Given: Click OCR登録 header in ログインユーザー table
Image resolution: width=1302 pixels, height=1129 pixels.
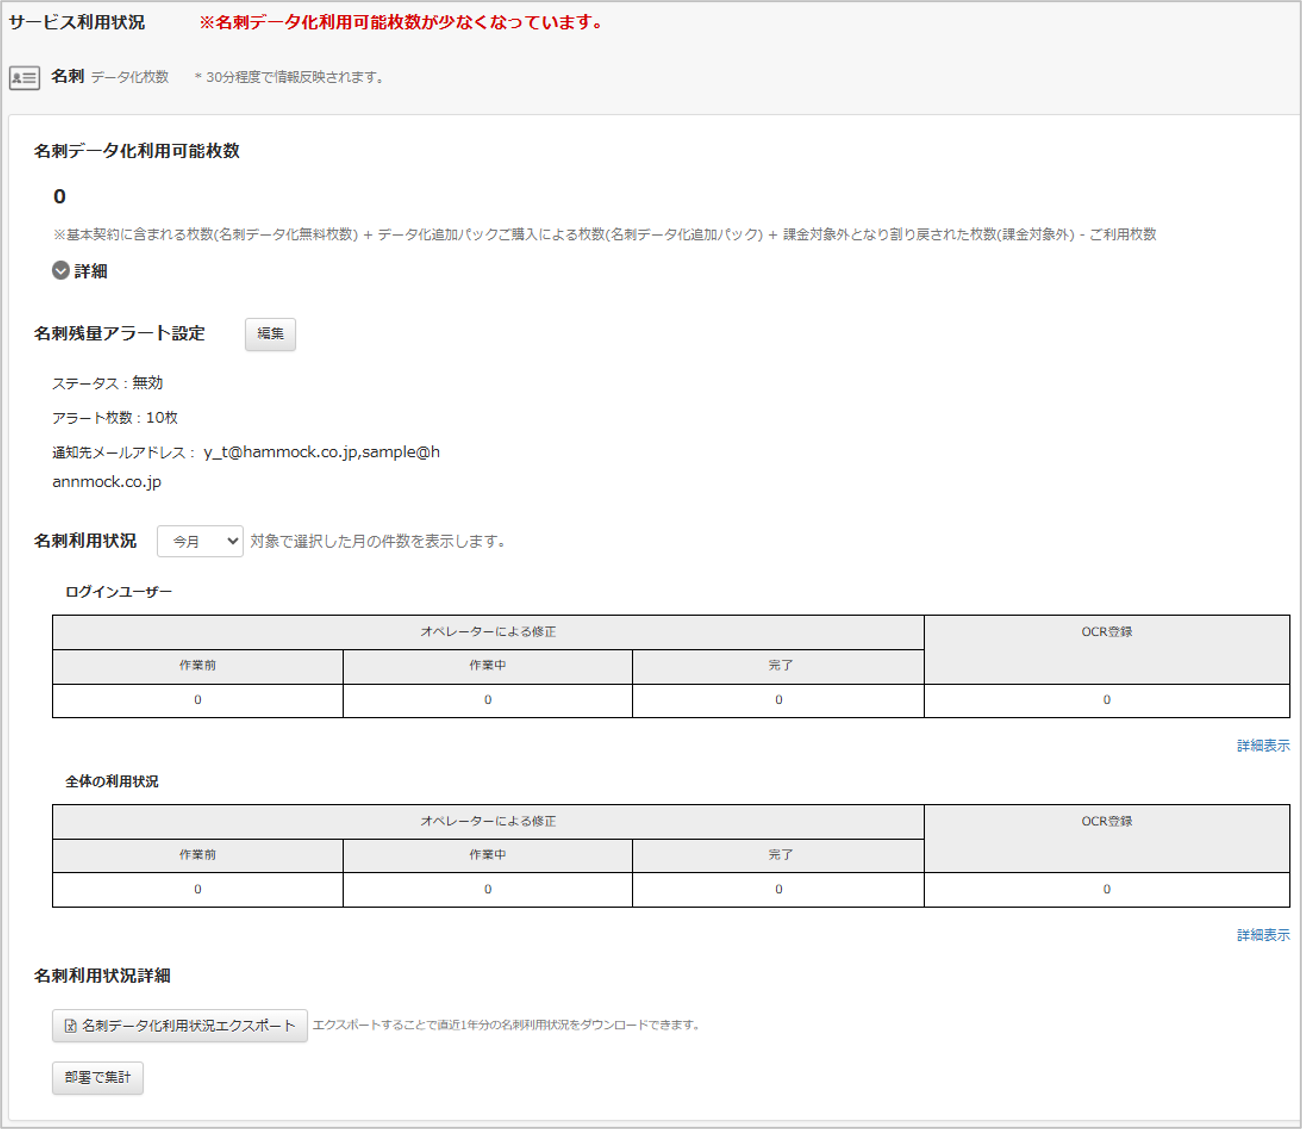Looking at the screenshot, I should (x=1107, y=650).
